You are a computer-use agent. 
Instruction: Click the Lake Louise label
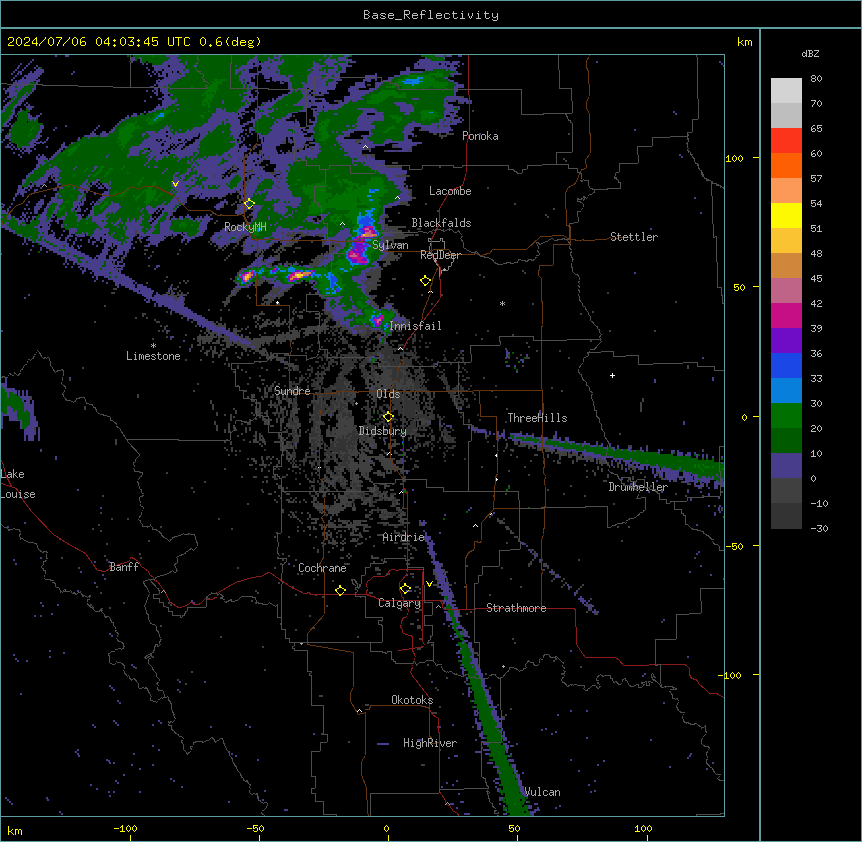(x=18, y=484)
